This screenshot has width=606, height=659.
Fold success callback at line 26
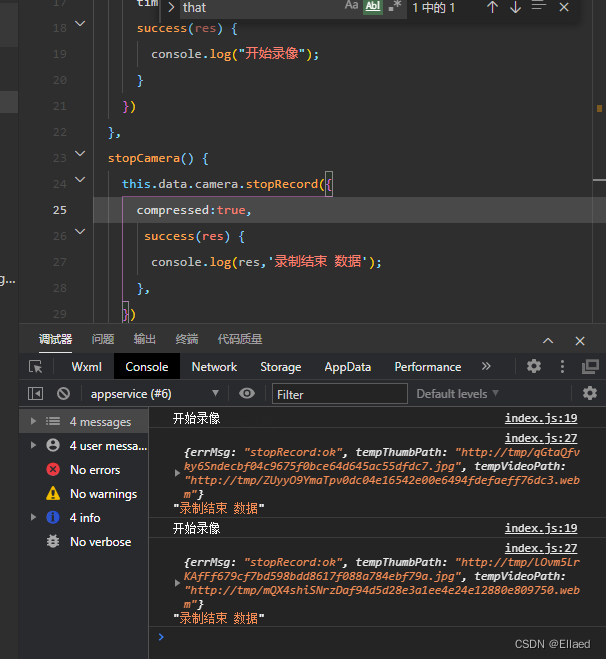(x=80, y=232)
